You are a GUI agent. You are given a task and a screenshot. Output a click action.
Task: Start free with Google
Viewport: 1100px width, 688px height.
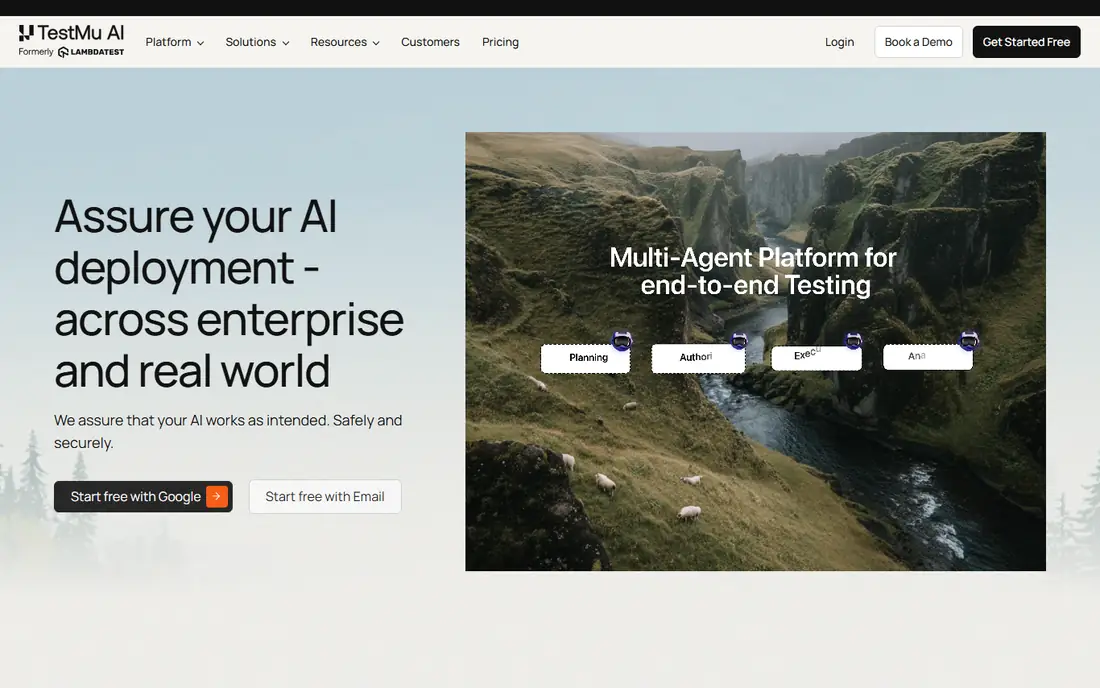point(143,497)
